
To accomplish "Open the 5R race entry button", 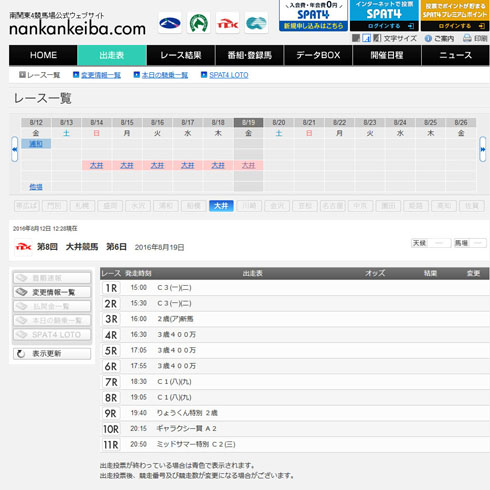I will coord(111,350).
